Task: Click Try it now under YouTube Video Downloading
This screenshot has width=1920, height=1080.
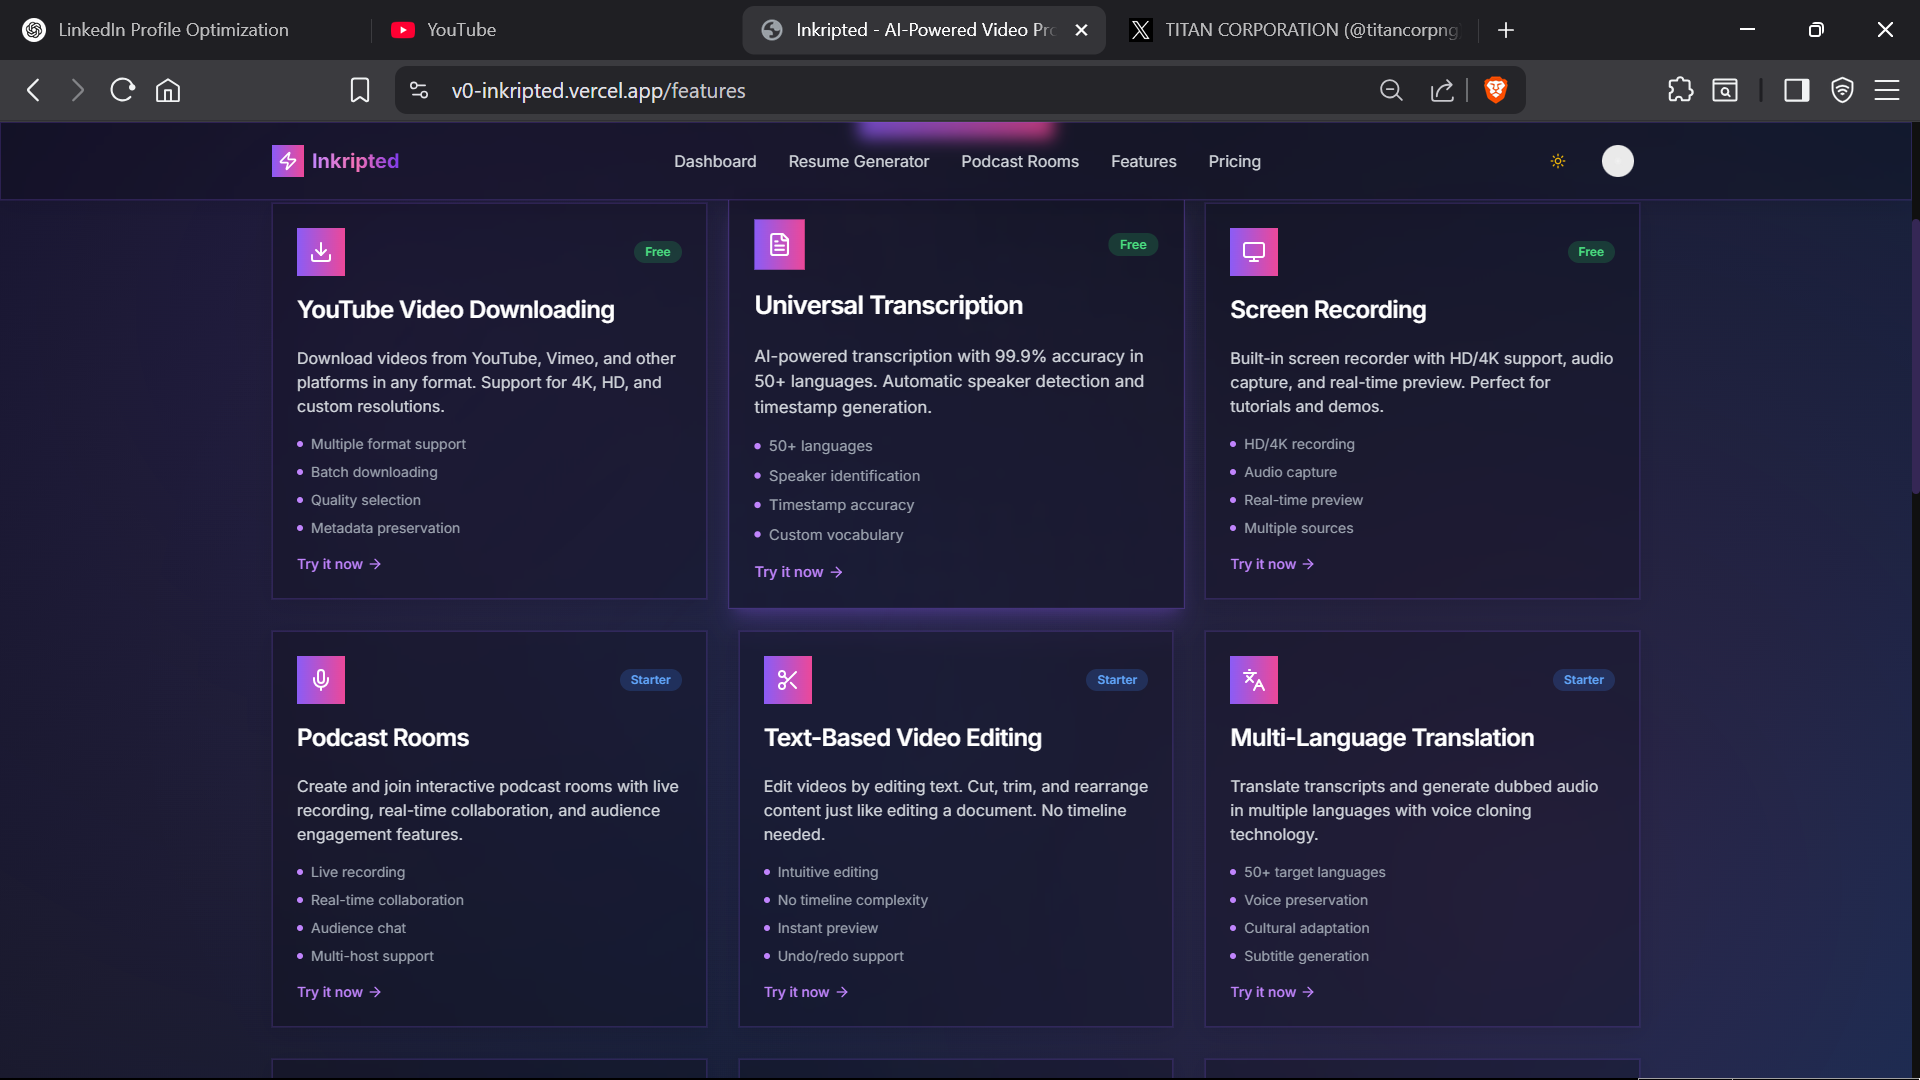Action: click(339, 564)
